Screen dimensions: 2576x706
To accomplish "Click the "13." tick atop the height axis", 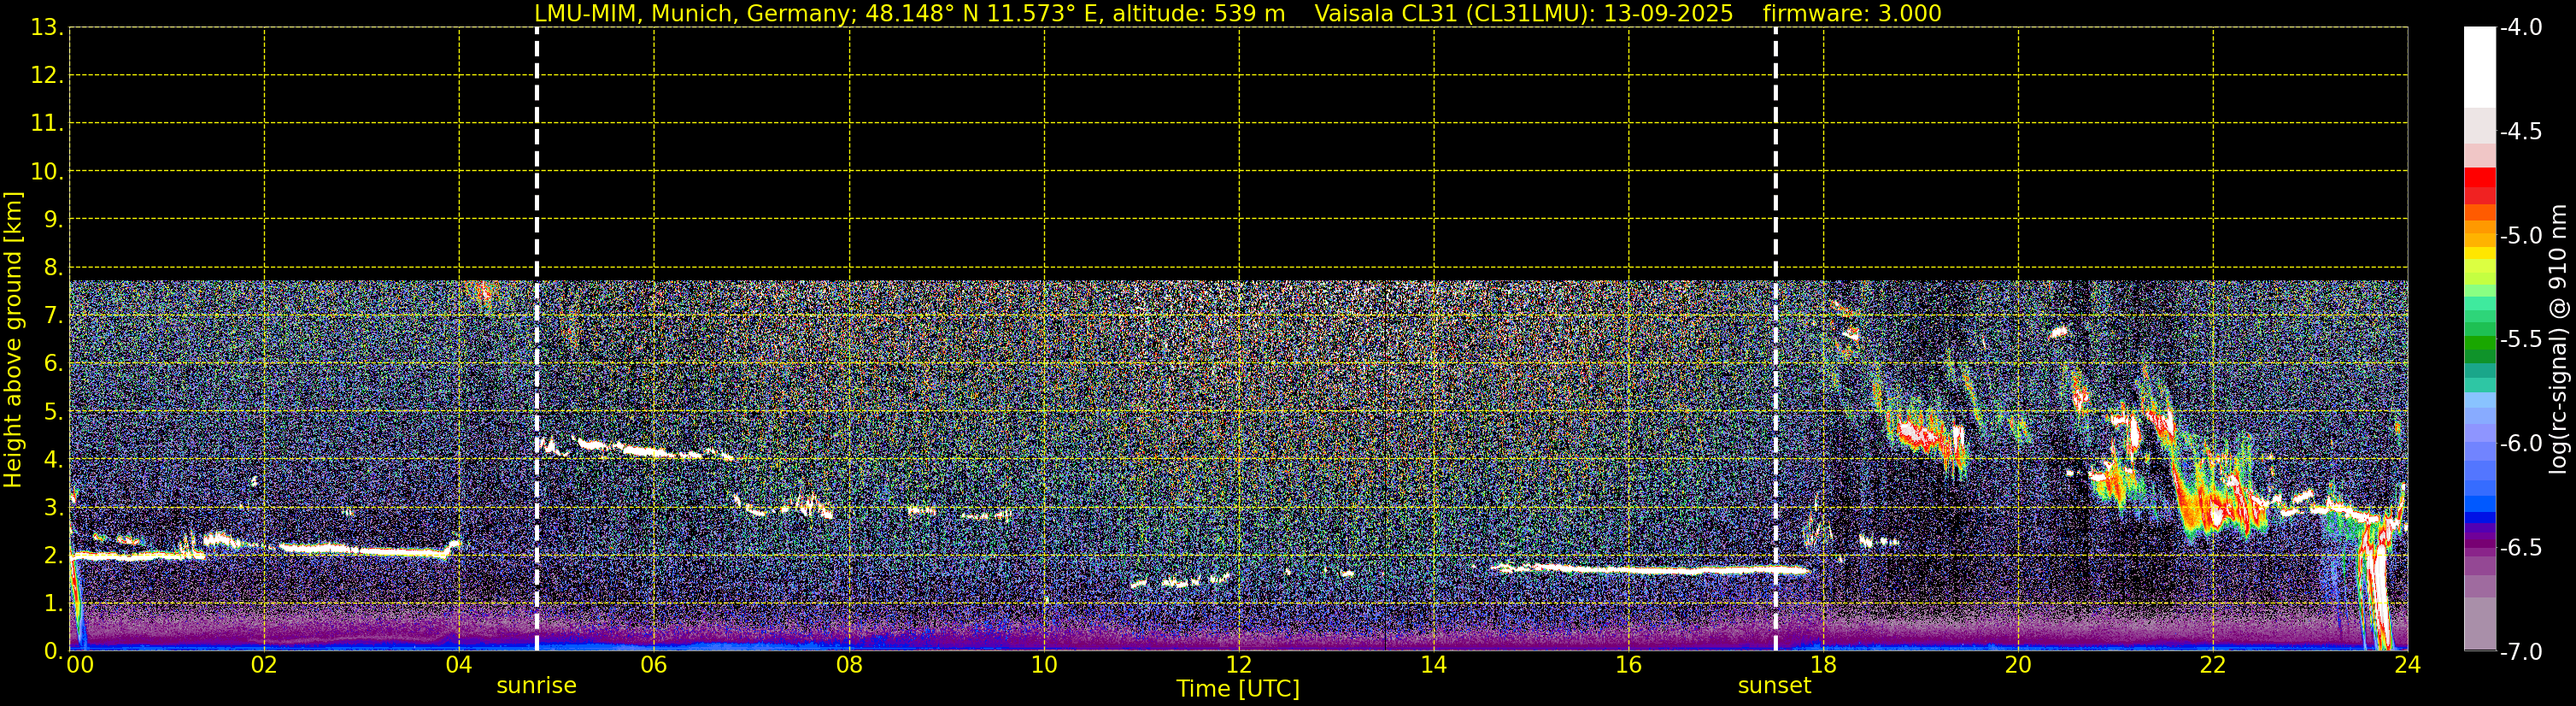I will 44,28.
